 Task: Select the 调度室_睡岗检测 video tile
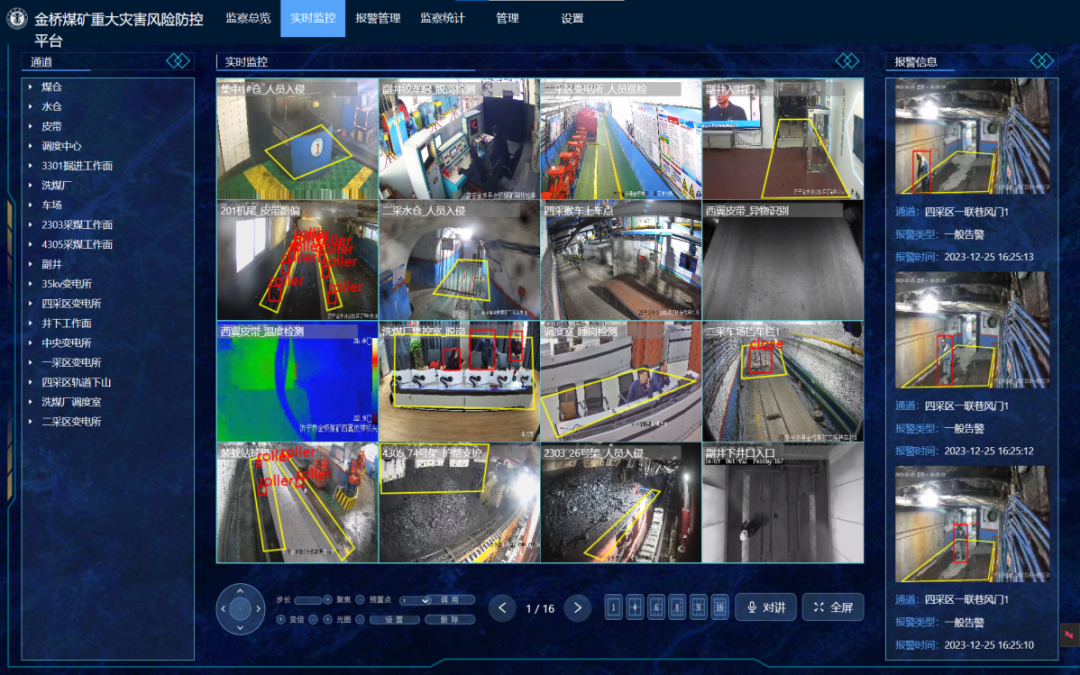tap(621, 381)
